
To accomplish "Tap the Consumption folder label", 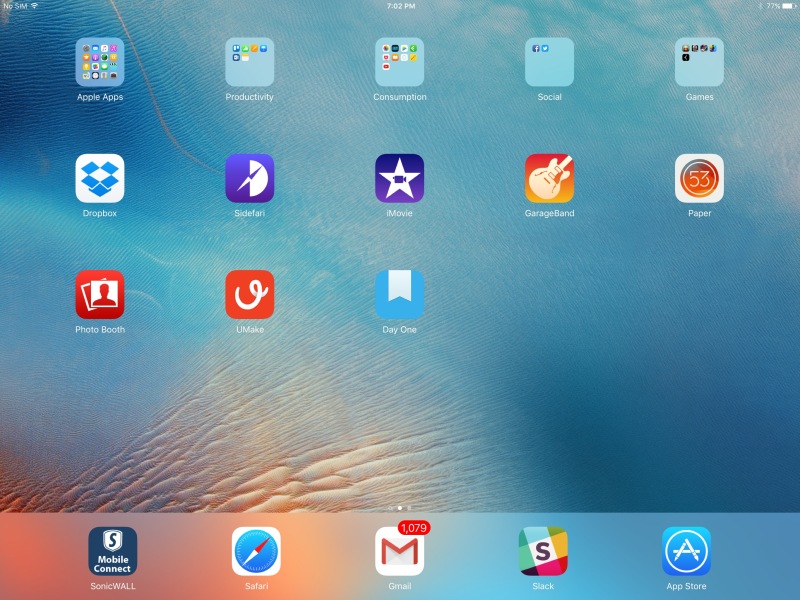I will (x=399, y=97).
